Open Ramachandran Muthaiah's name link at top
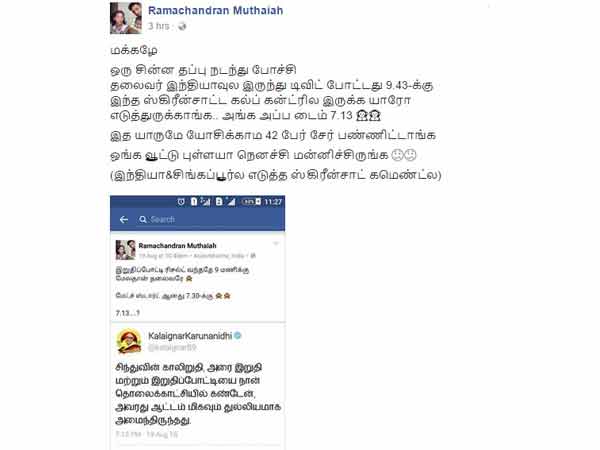 click(215, 10)
